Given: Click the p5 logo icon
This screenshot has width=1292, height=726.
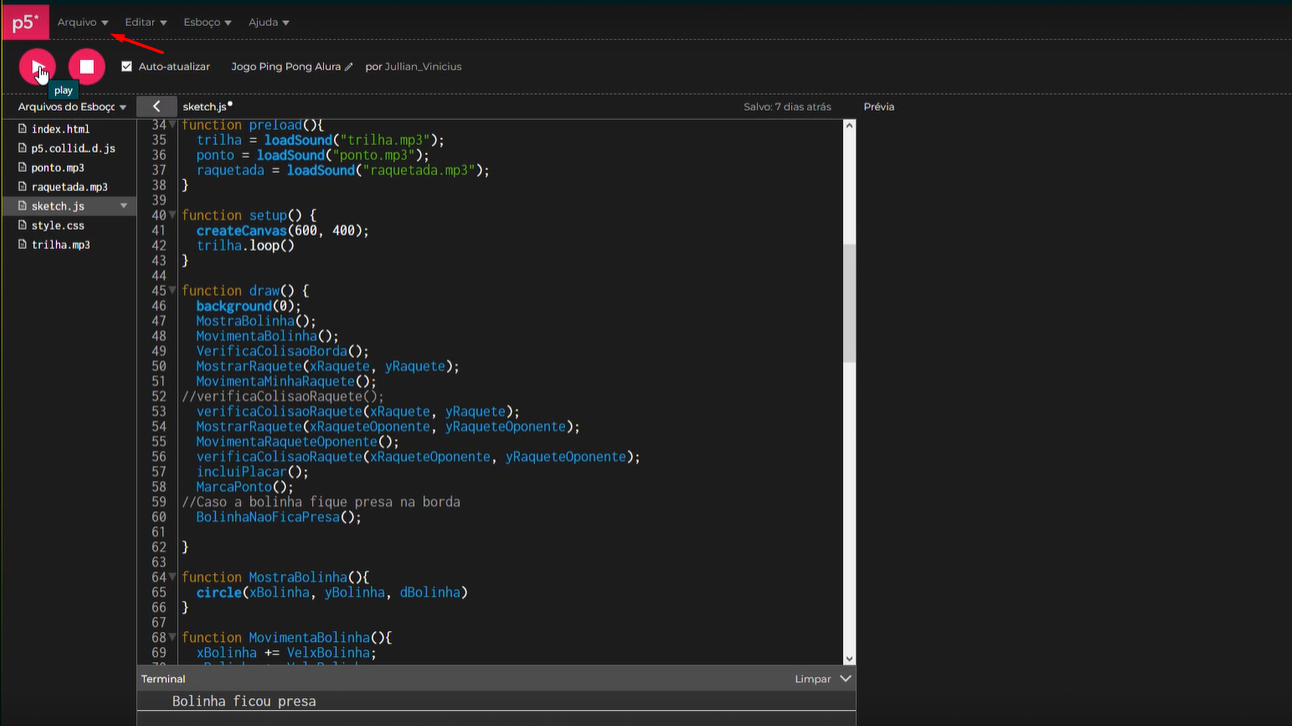Looking at the screenshot, I should (x=24, y=21).
